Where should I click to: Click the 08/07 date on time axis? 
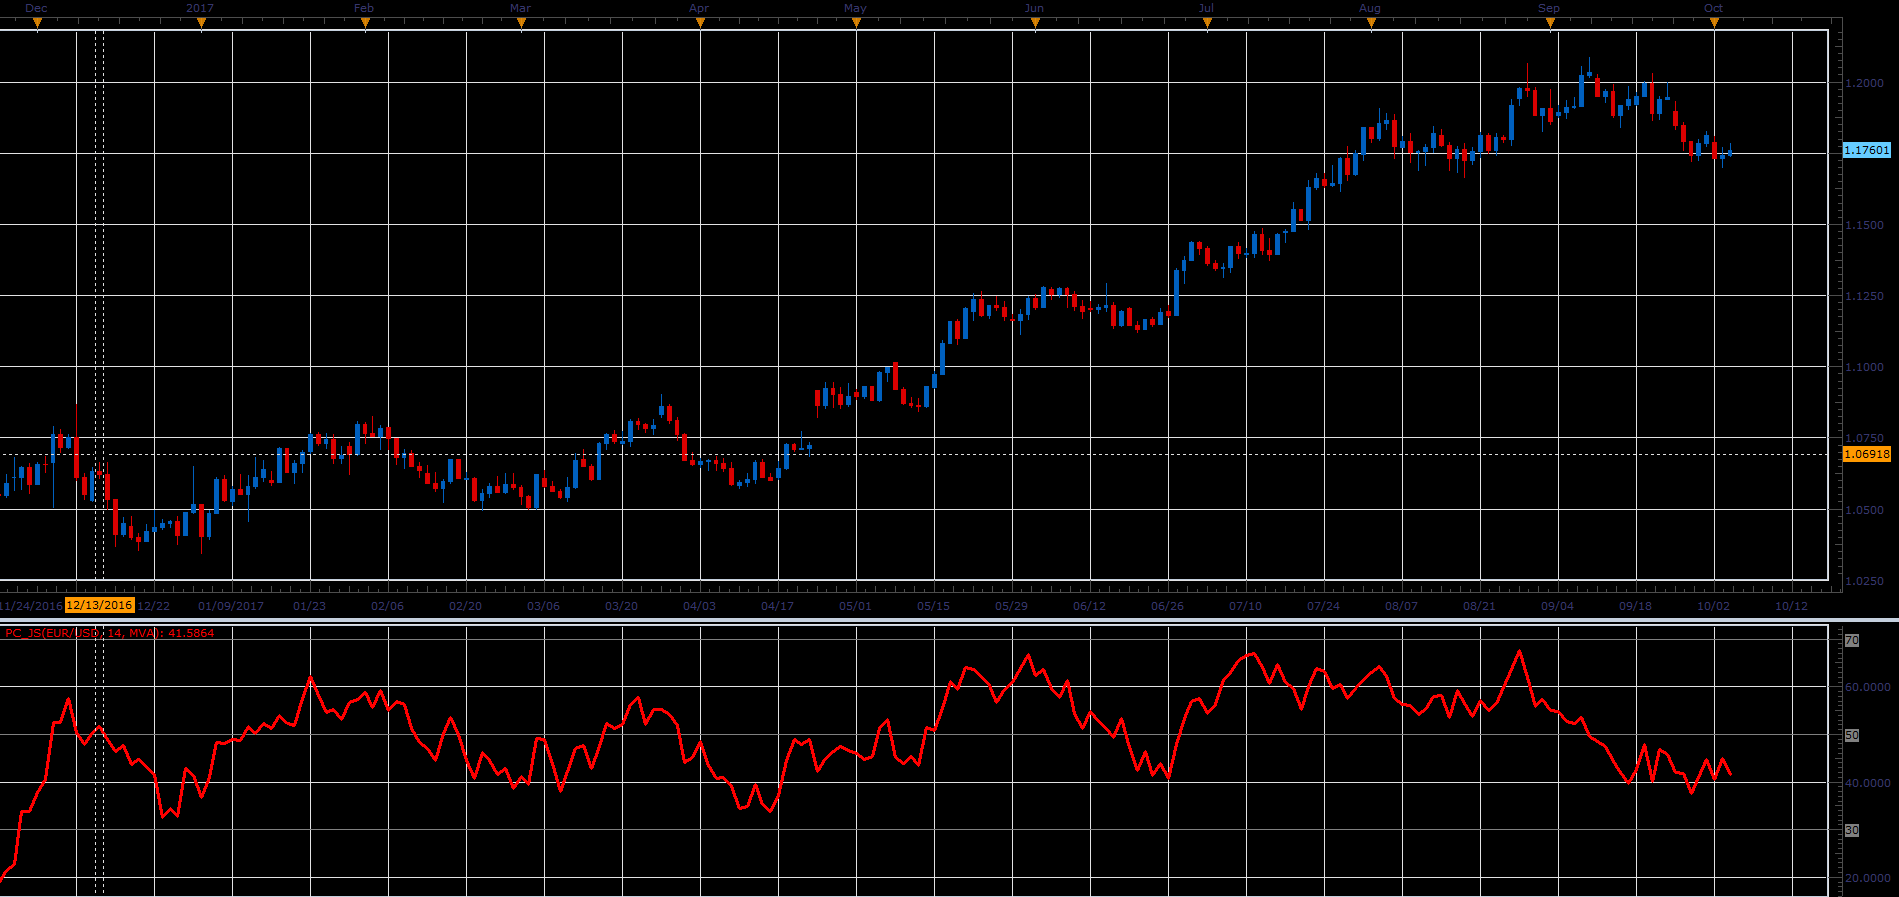click(1401, 606)
